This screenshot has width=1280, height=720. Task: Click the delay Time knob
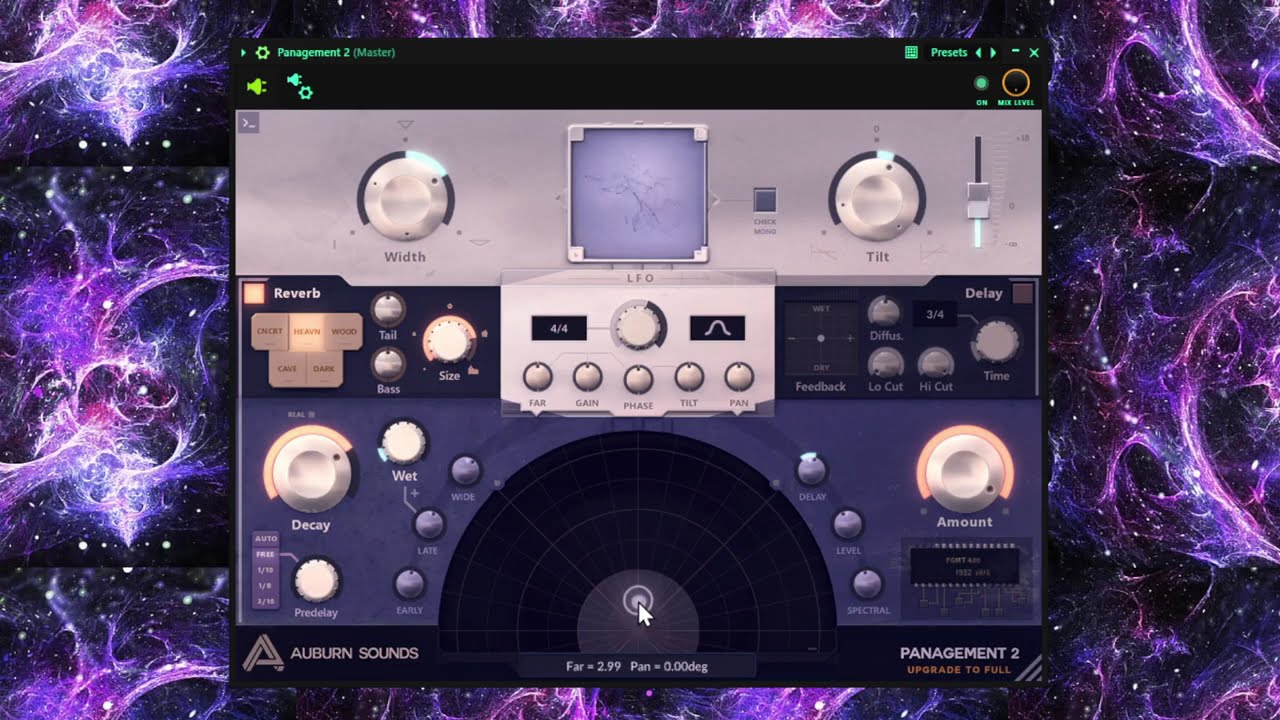pos(996,342)
